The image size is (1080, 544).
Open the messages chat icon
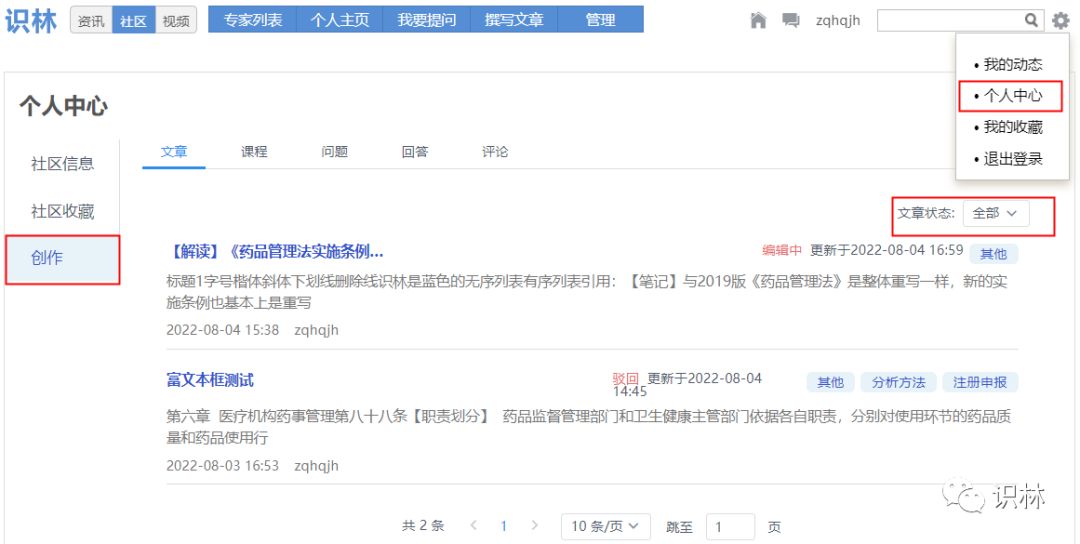(x=791, y=21)
